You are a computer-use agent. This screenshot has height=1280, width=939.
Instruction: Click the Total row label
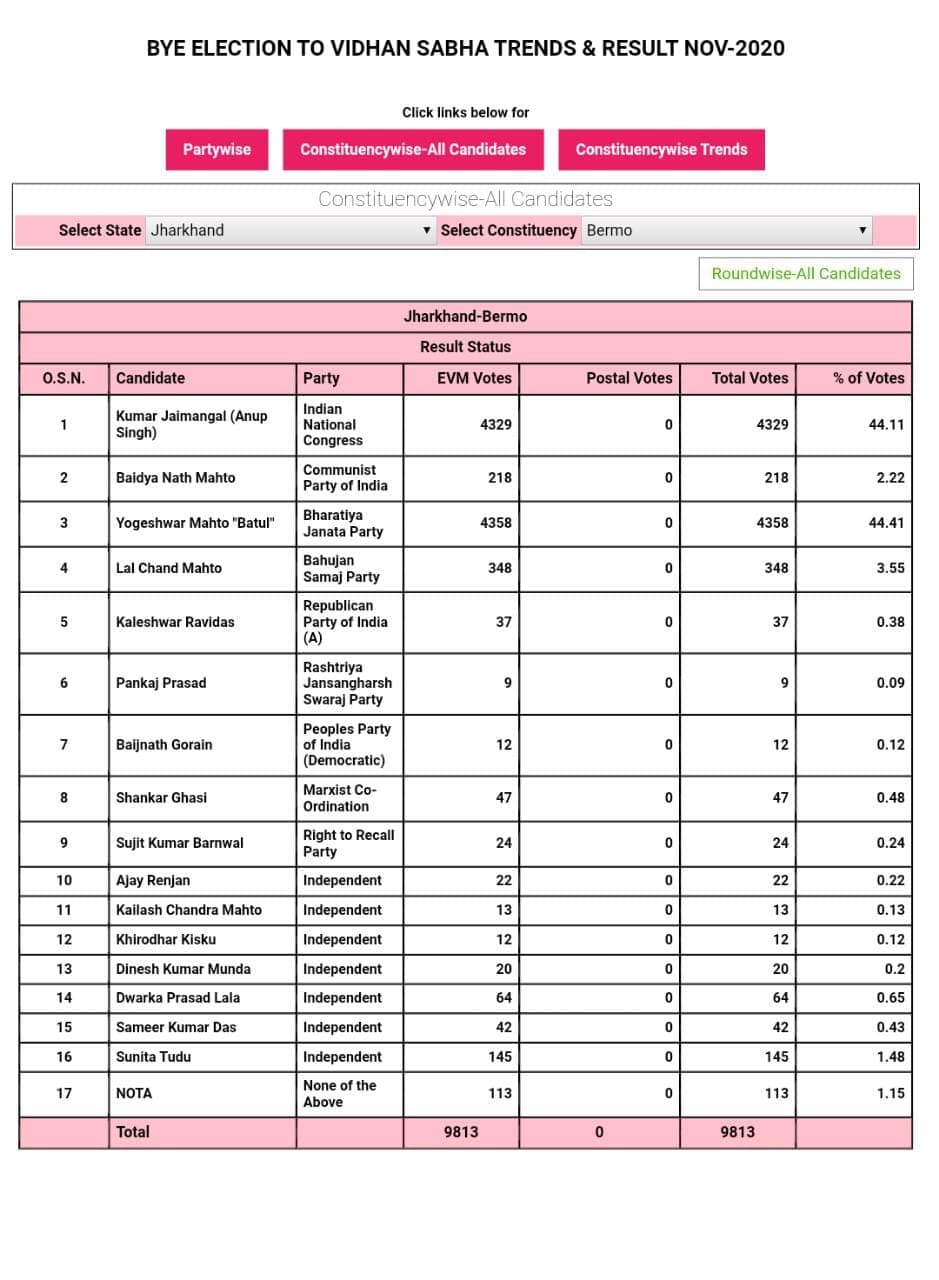133,1132
